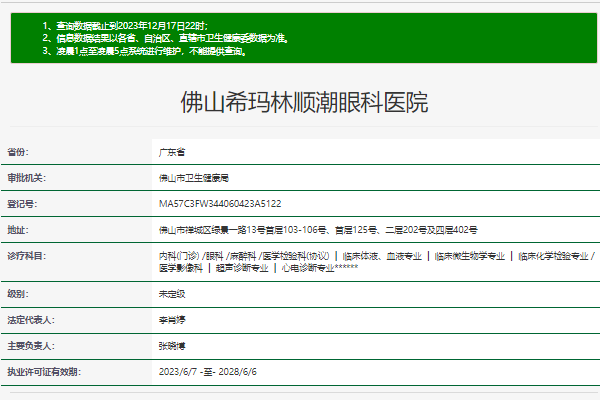Click the notice line about 凌晨1点至凌晨5点 maintenance

pyautogui.click(x=144, y=51)
